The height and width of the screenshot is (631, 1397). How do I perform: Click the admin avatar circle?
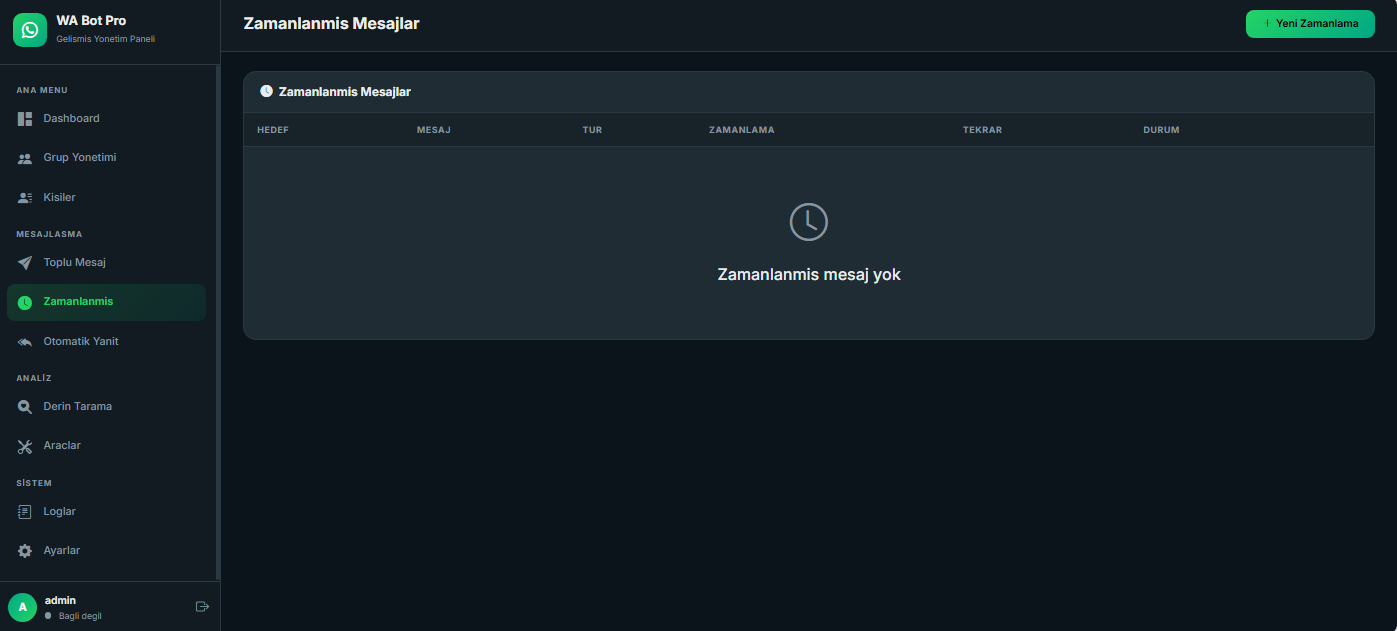tap(22, 607)
